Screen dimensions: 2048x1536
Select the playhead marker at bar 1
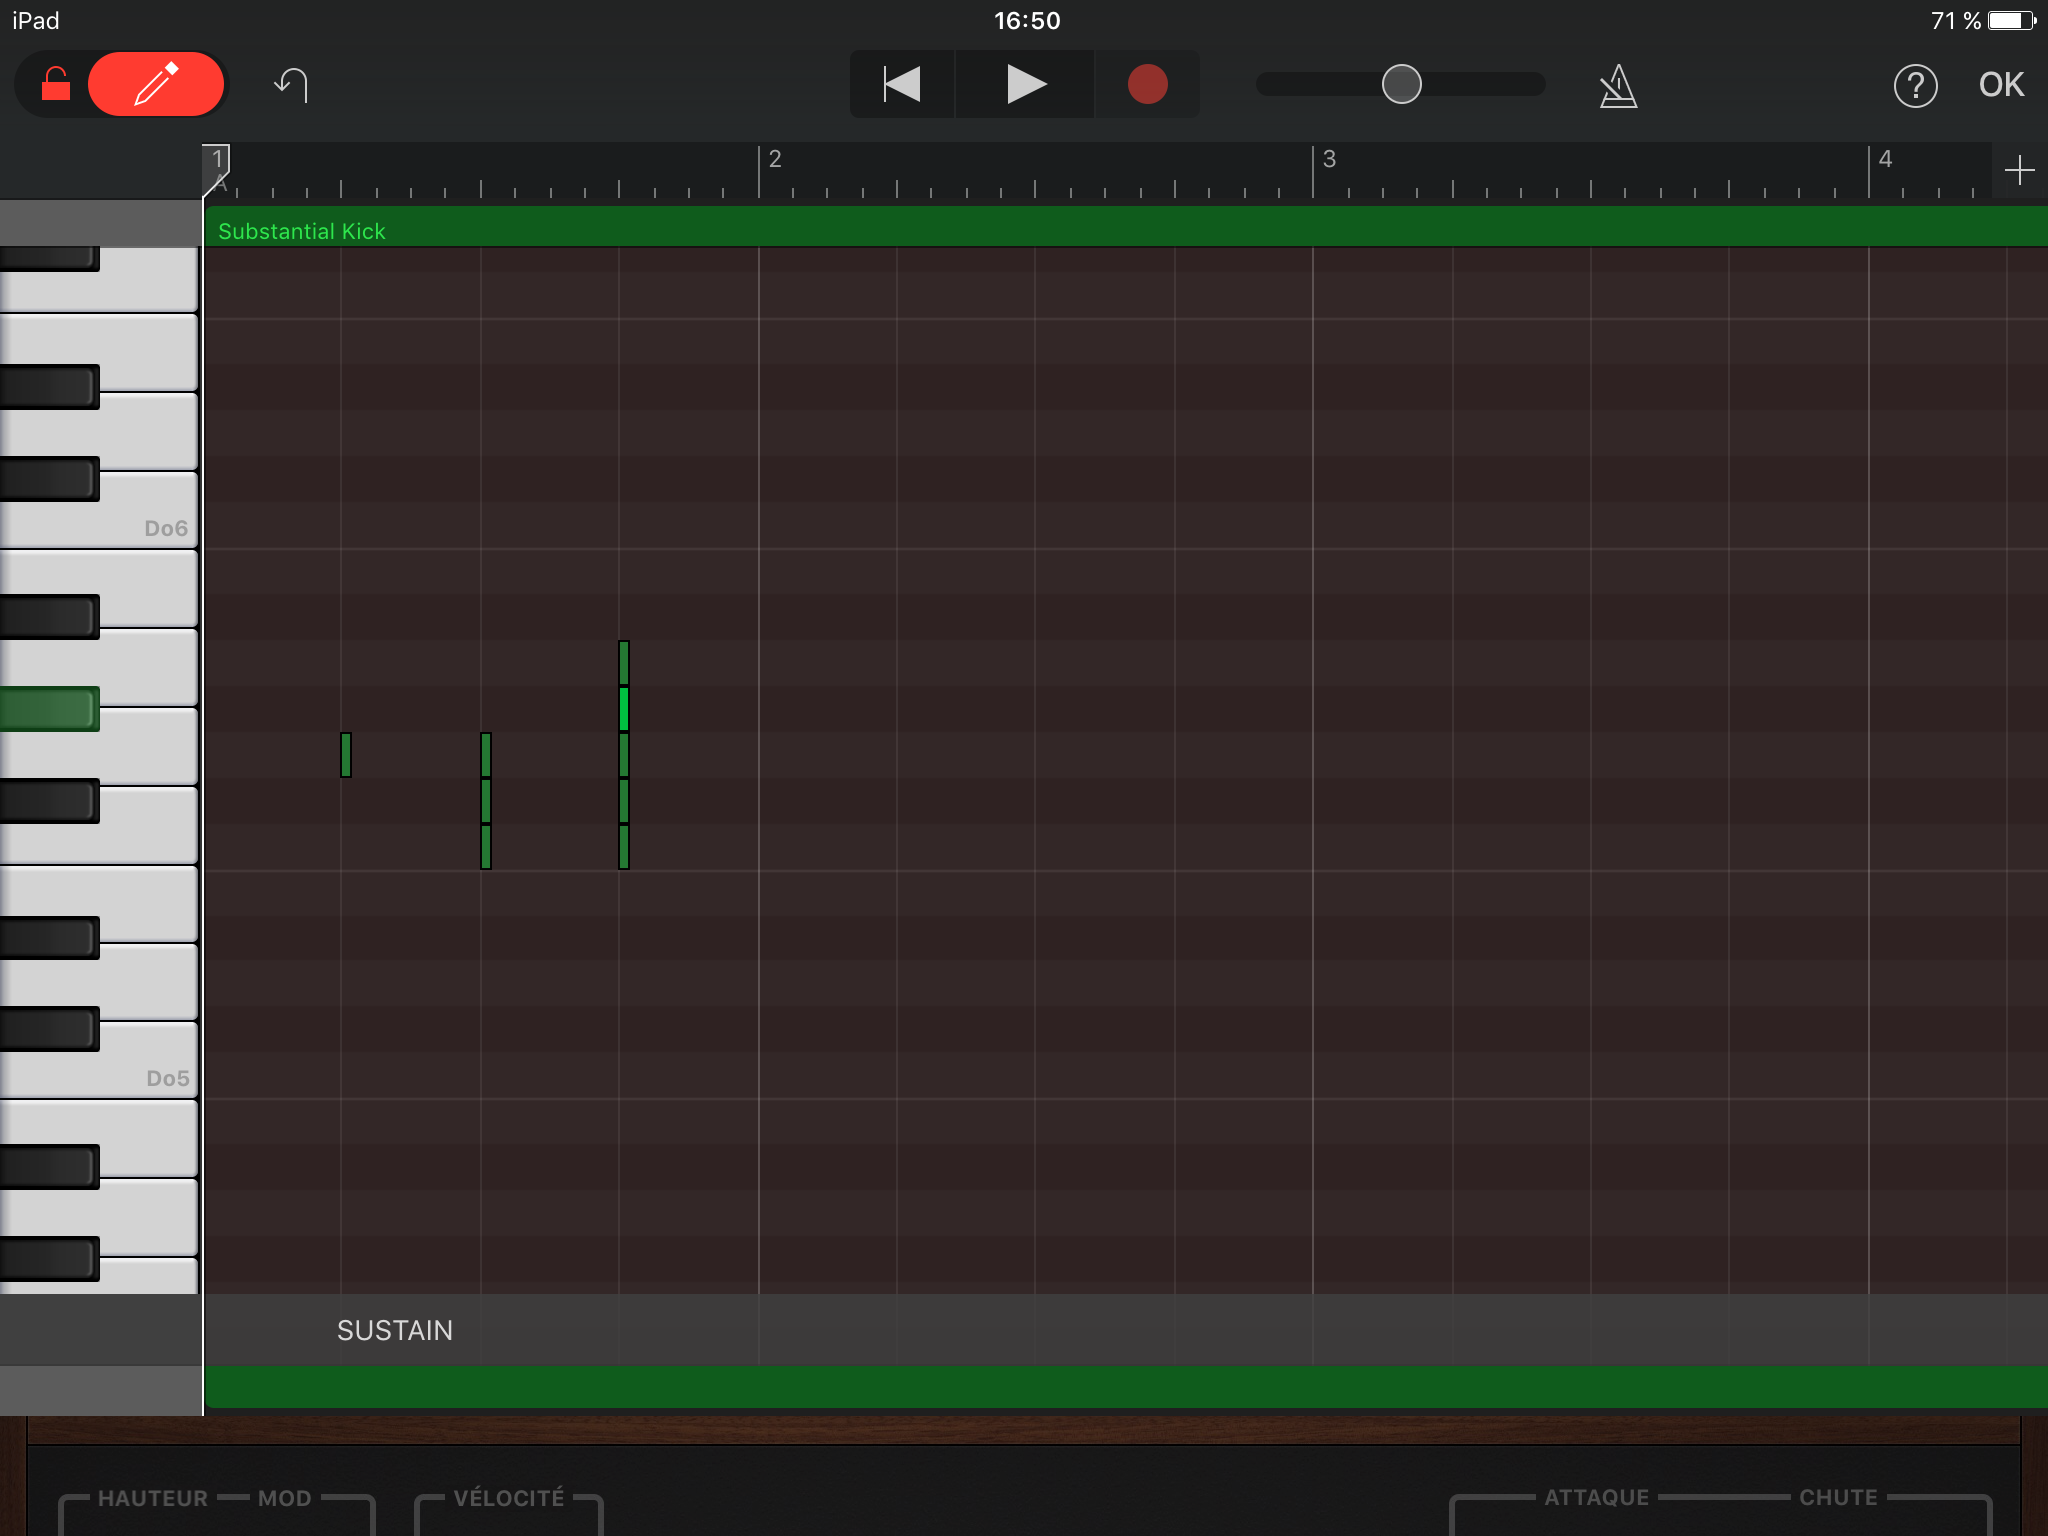point(217,168)
